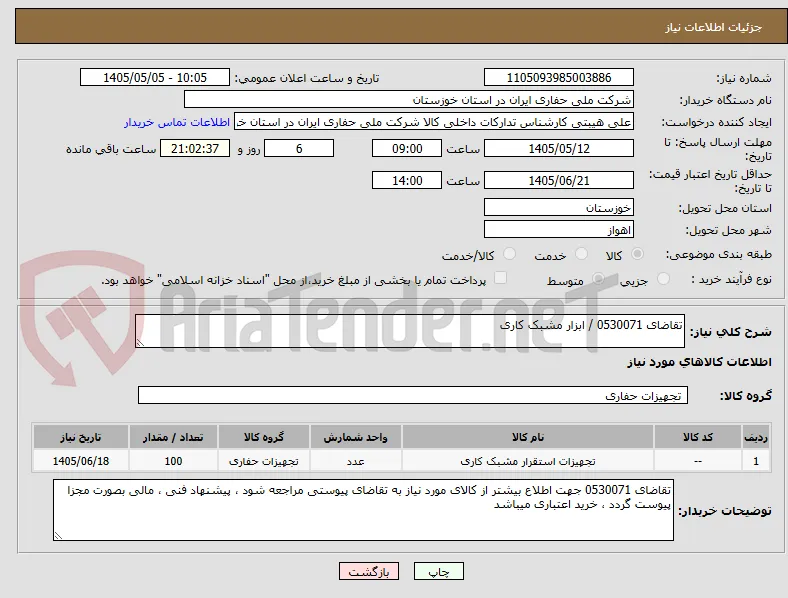Image resolution: width=788 pixels, height=598 pixels.
Task: Click buyer notes text area
Action: (363, 510)
